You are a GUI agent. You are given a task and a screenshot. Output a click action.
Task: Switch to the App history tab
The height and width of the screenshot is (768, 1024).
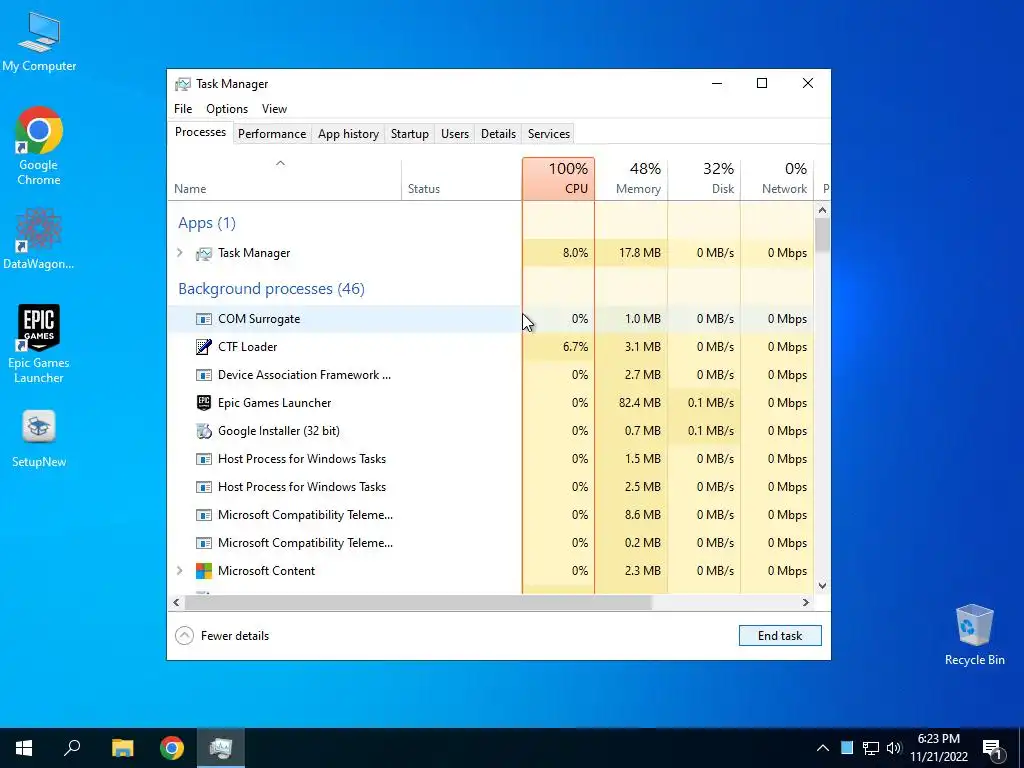click(348, 134)
